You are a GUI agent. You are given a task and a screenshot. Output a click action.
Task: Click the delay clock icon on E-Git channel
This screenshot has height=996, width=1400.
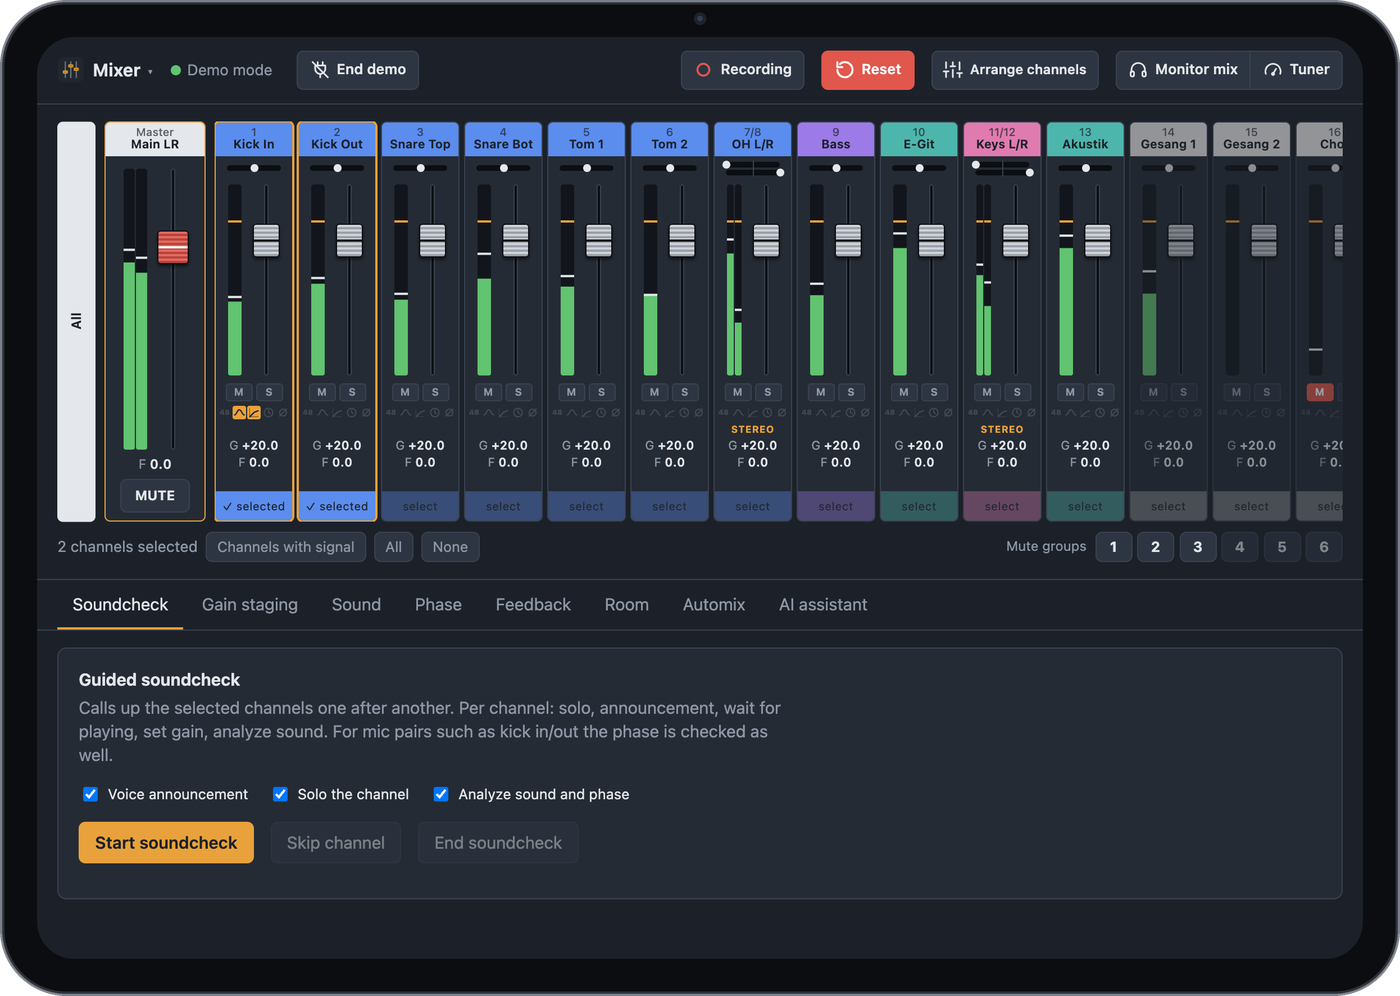(933, 413)
